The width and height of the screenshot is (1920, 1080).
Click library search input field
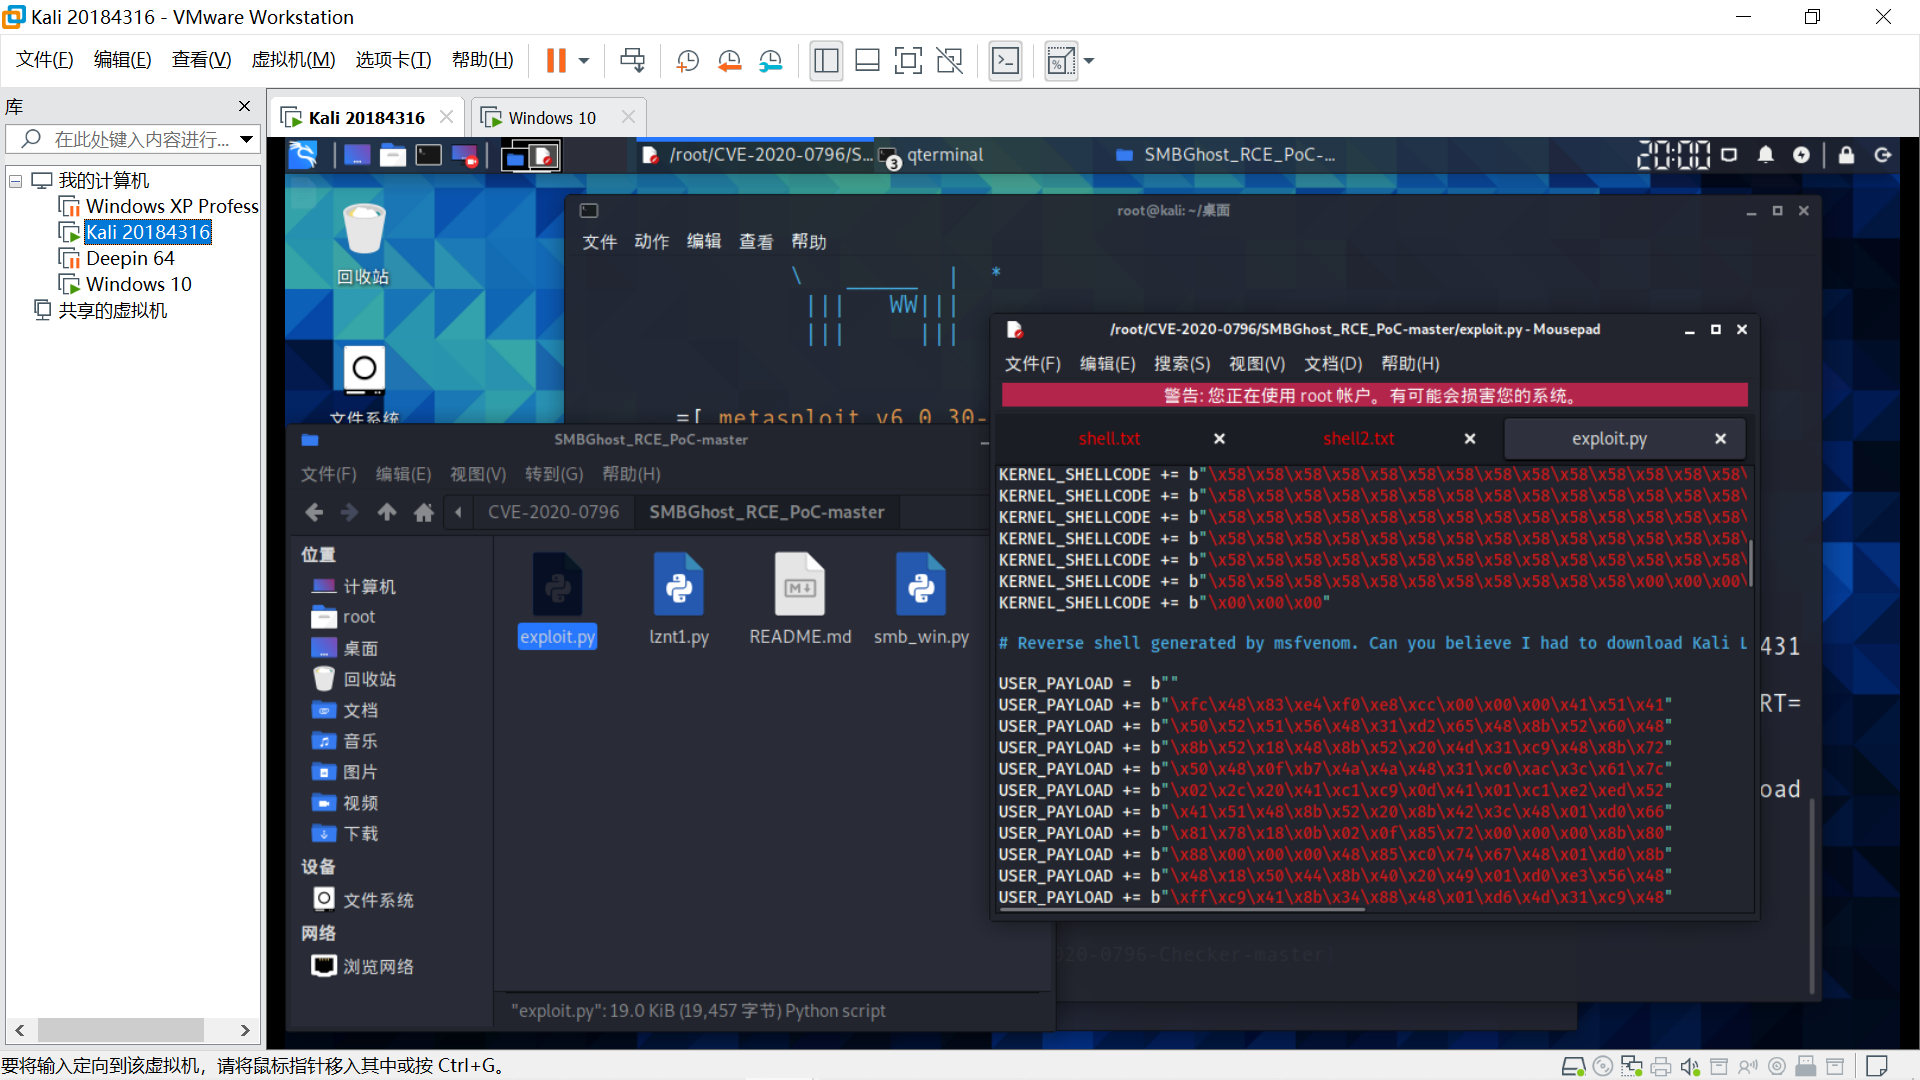(140, 139)
